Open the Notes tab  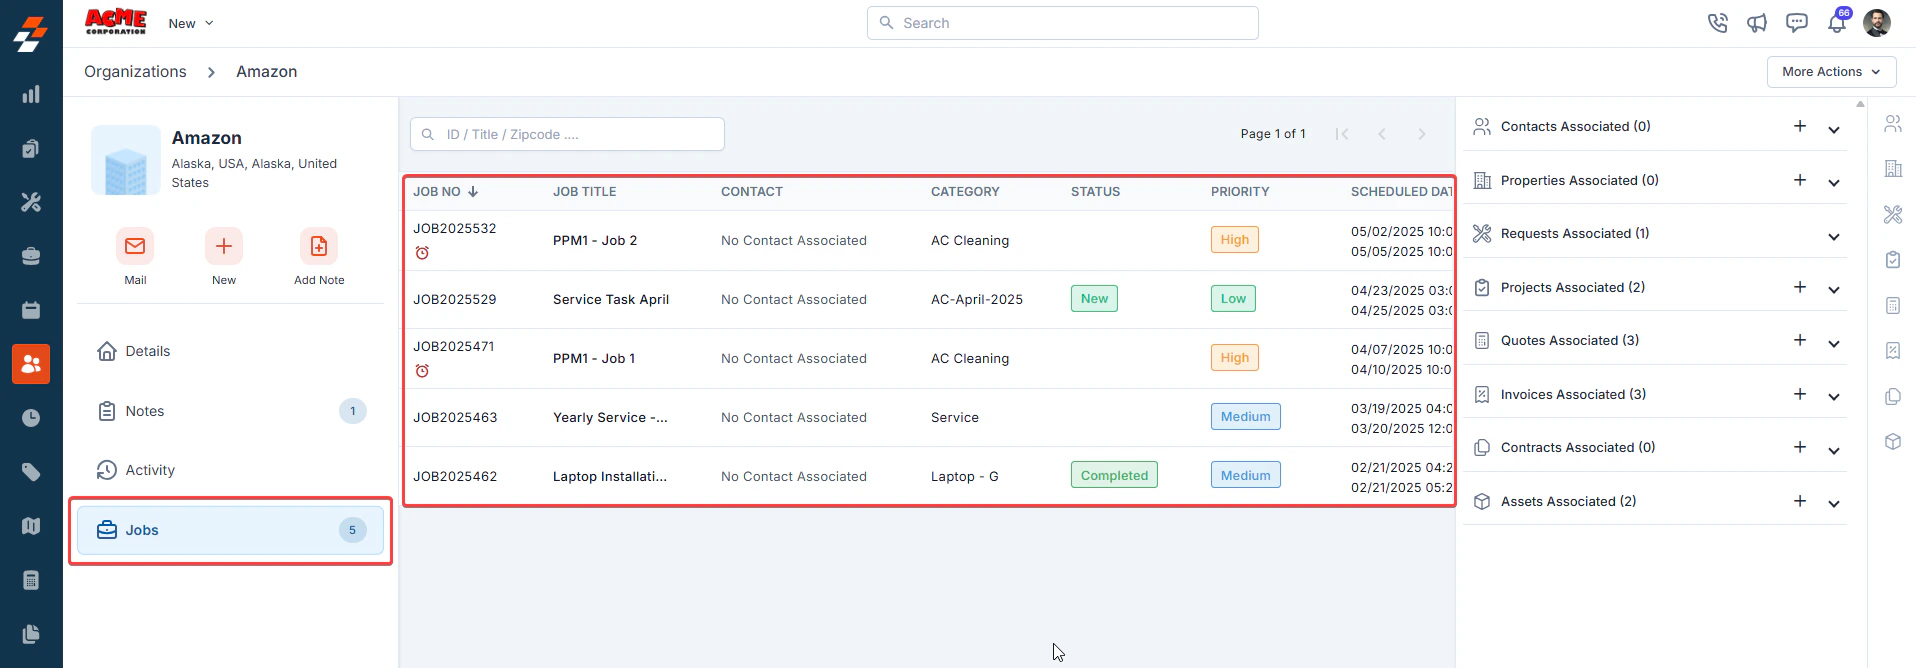[230, 411]
